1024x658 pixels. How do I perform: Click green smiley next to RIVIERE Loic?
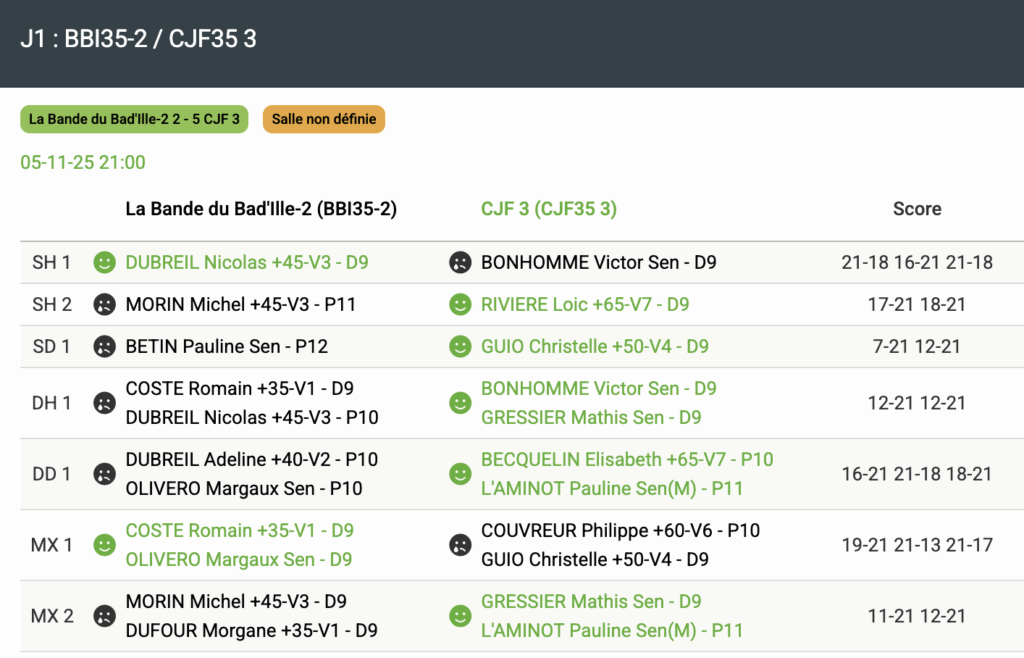click(460, 305)
